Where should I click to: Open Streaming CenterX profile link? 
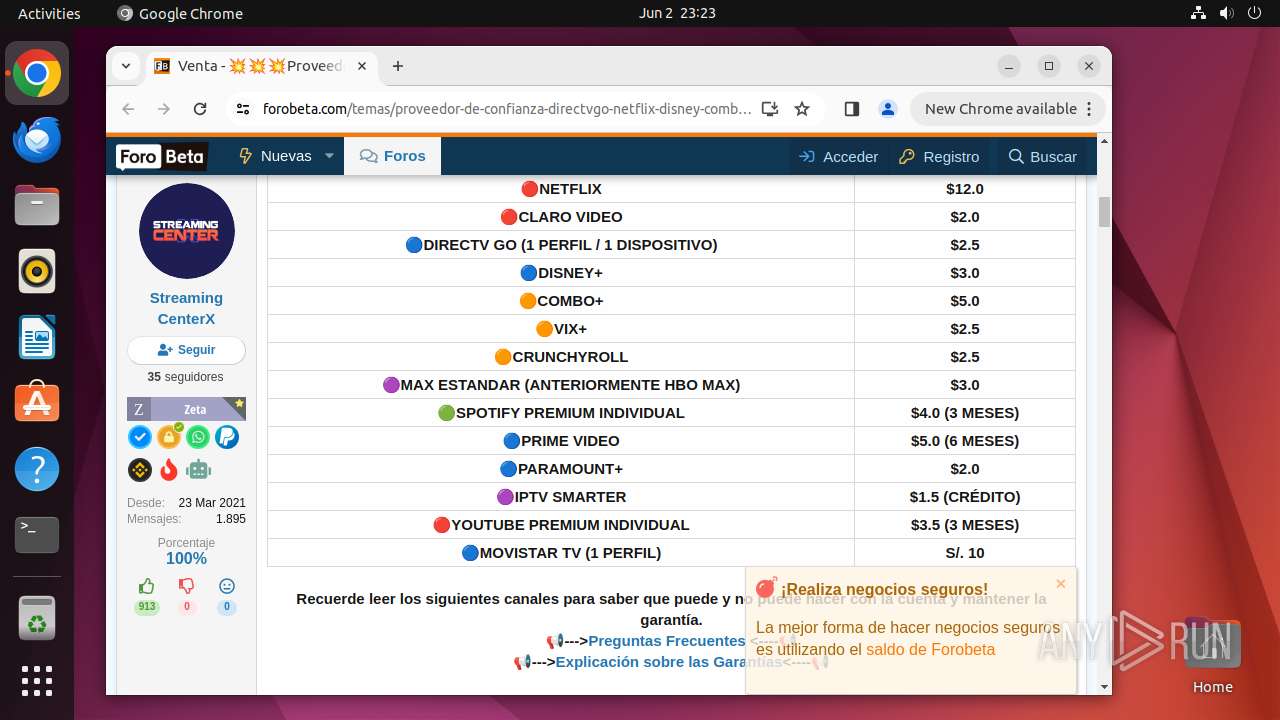pyautogui.click(x=186, y=308)
